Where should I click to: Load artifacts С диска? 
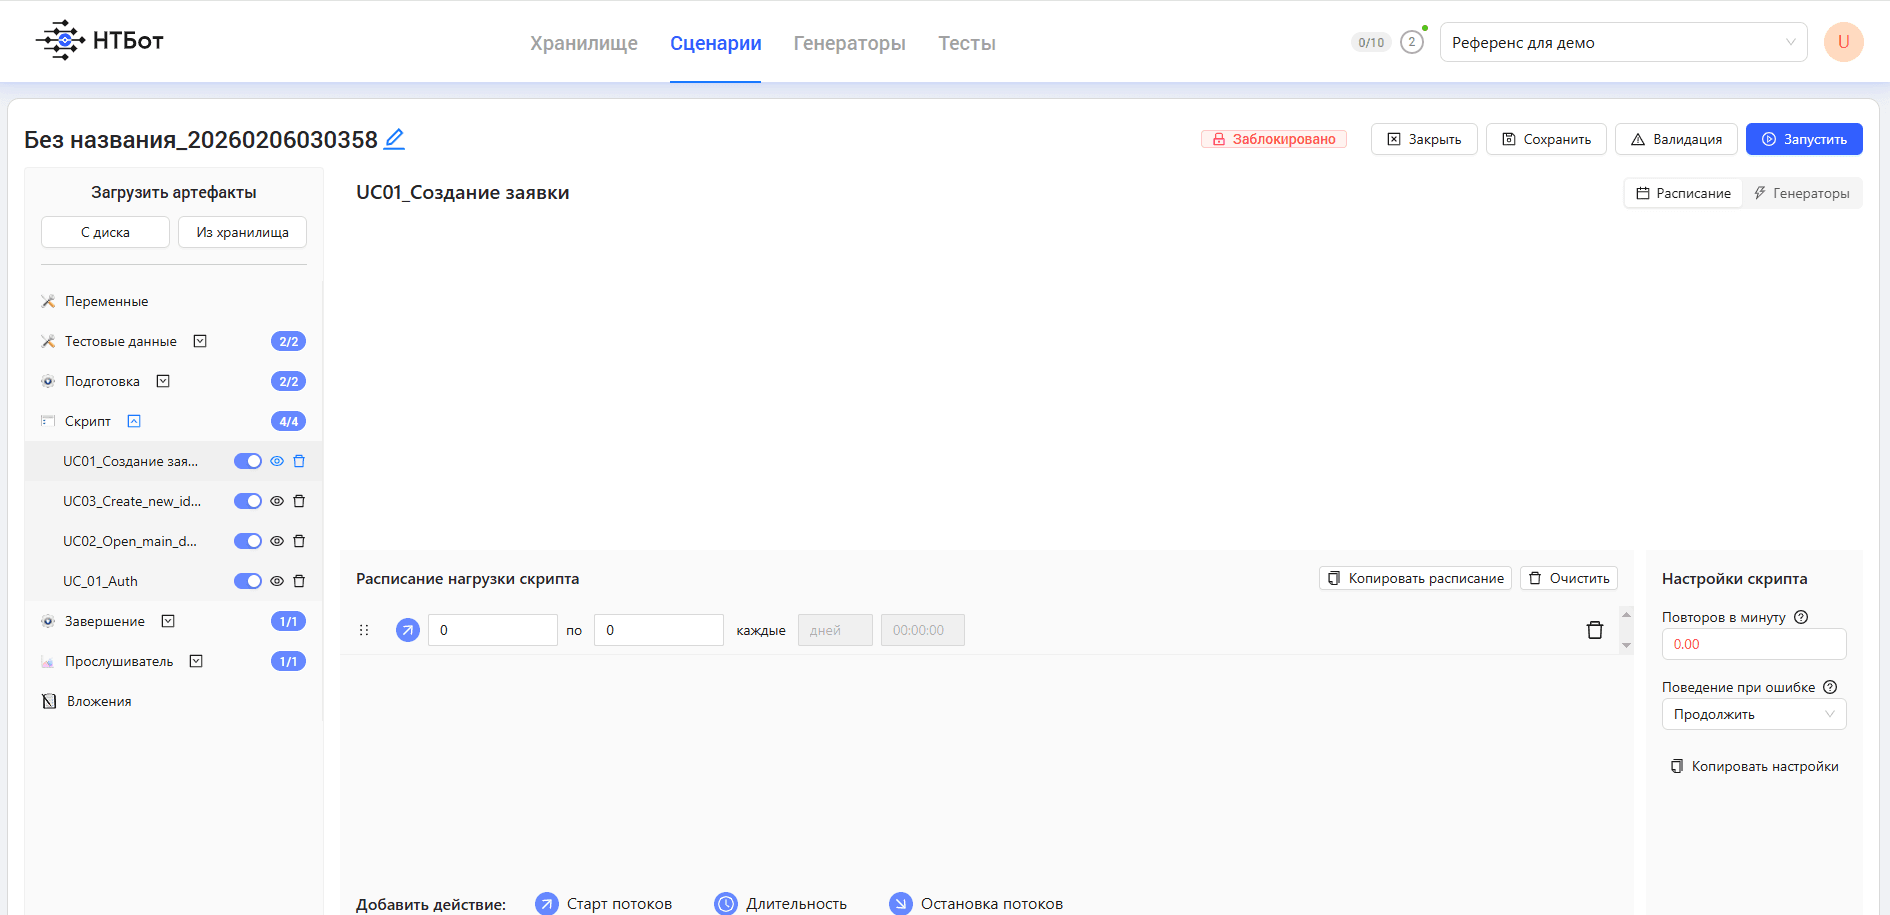[x=105, y=232]
